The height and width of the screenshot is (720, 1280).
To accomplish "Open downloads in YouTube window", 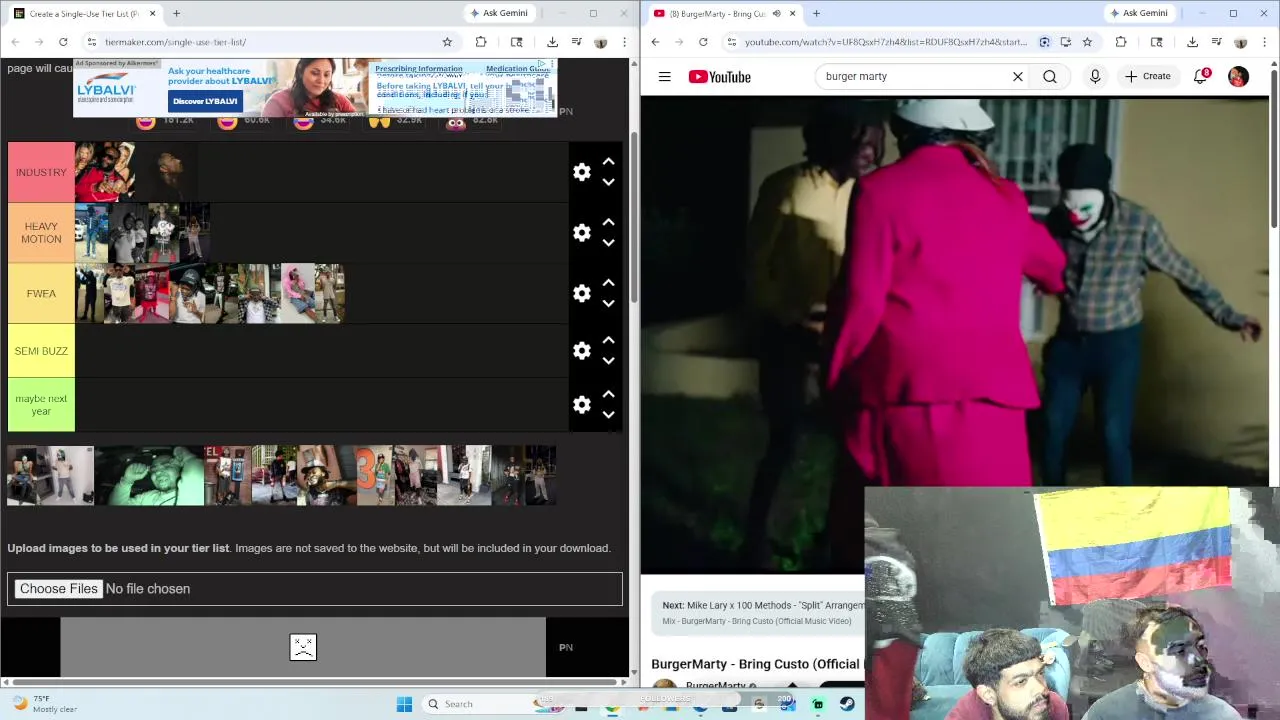I will coord(1192,42).
